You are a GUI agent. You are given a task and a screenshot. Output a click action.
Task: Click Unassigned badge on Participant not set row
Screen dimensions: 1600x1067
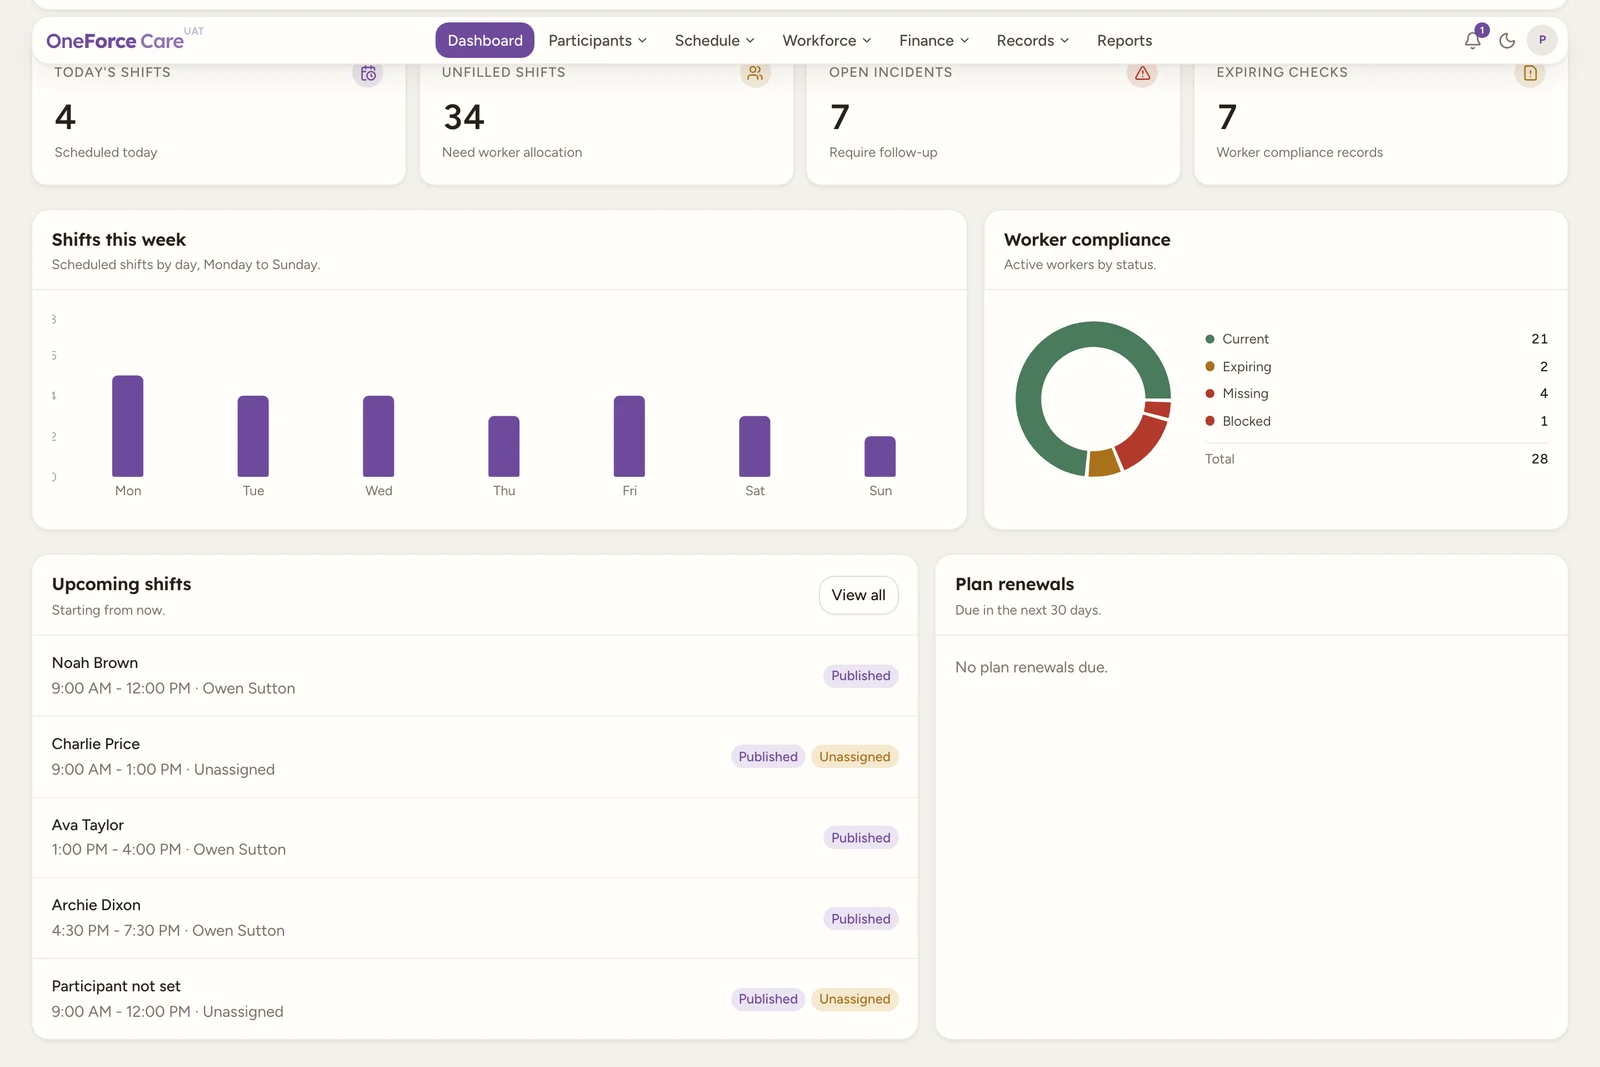pyautogui.click(x=855, y=999)
